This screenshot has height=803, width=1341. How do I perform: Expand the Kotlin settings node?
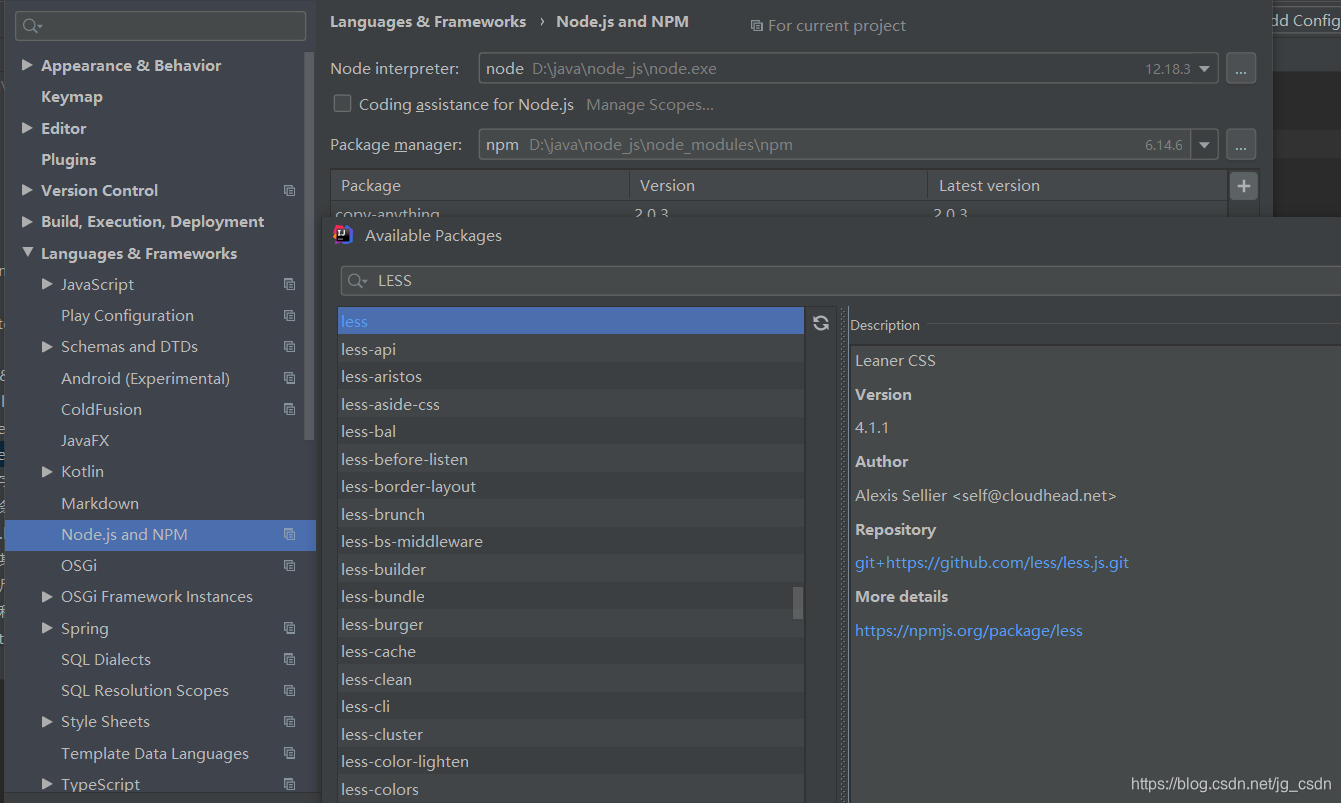47,472
